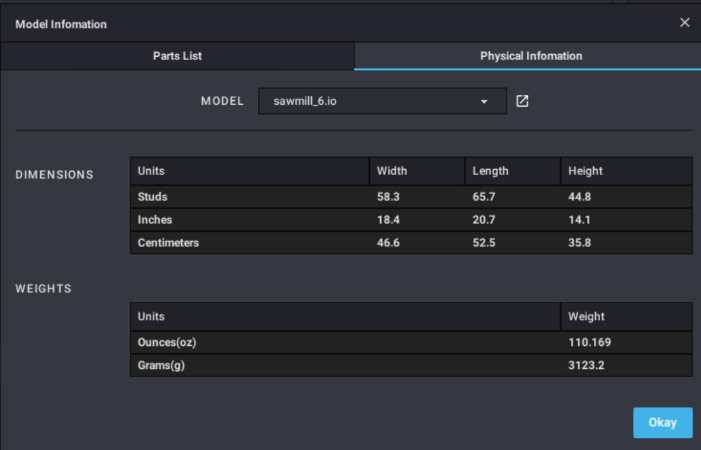This screenshot has width=701, height=450.
Task: Select the Inches row label
Action: [x=155, y=220]
